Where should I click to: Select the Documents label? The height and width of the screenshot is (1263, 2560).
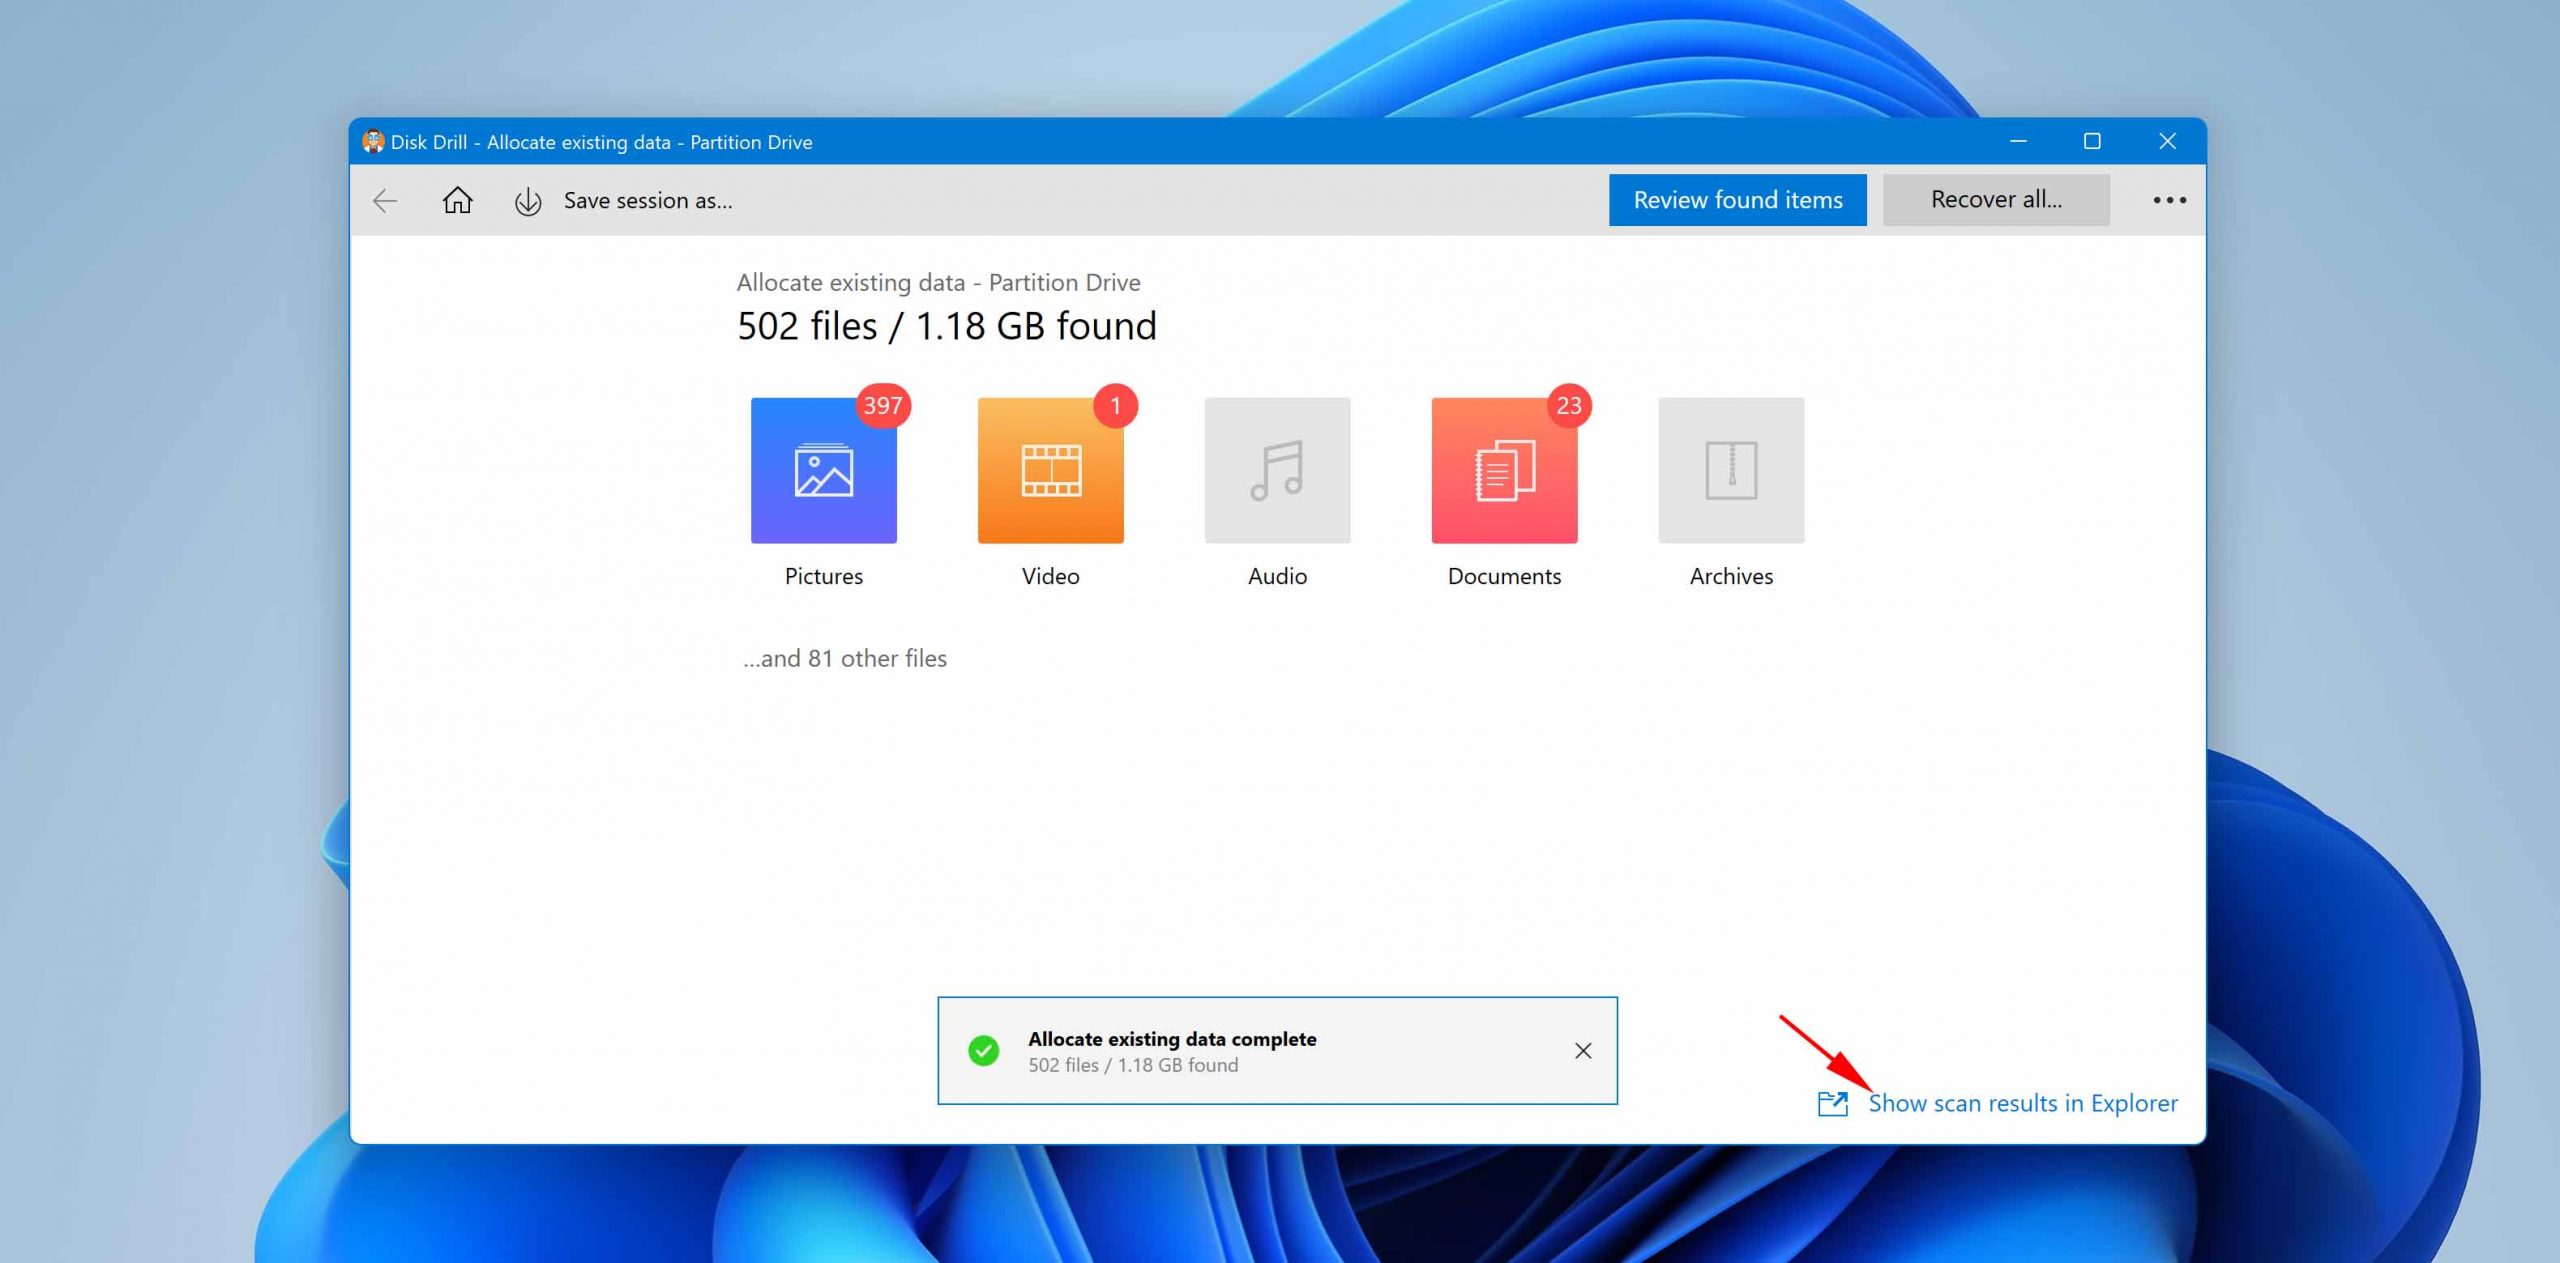tap(1504, 576)
